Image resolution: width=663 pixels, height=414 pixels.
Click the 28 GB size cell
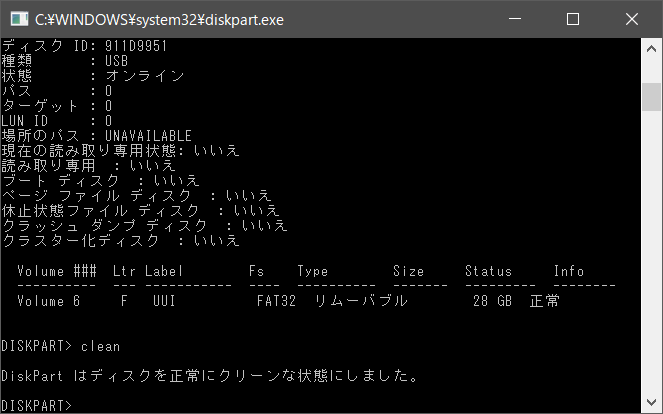(493, 301)
